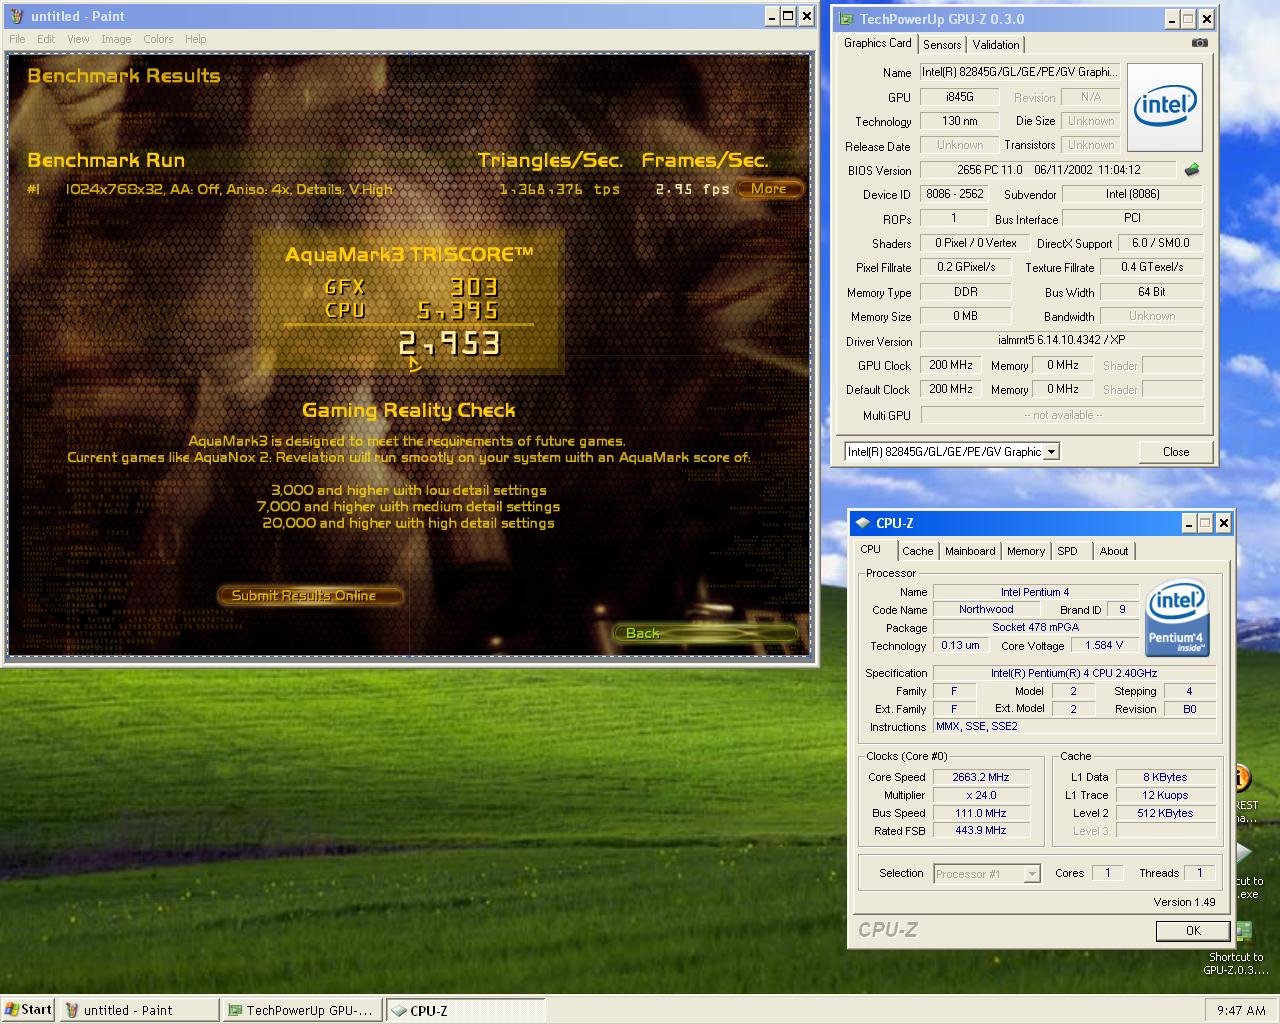This screenshot has height=1024, width=1280.
Task: Click the Device ID value 8086 - 2562
Action: point(954,194)
